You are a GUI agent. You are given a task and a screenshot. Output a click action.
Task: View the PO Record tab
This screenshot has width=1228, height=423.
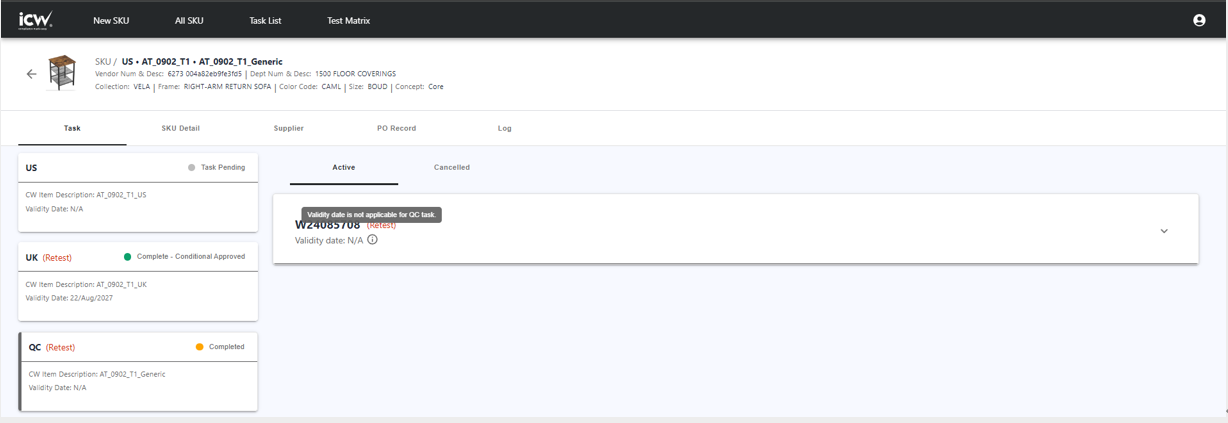[396, 128]
